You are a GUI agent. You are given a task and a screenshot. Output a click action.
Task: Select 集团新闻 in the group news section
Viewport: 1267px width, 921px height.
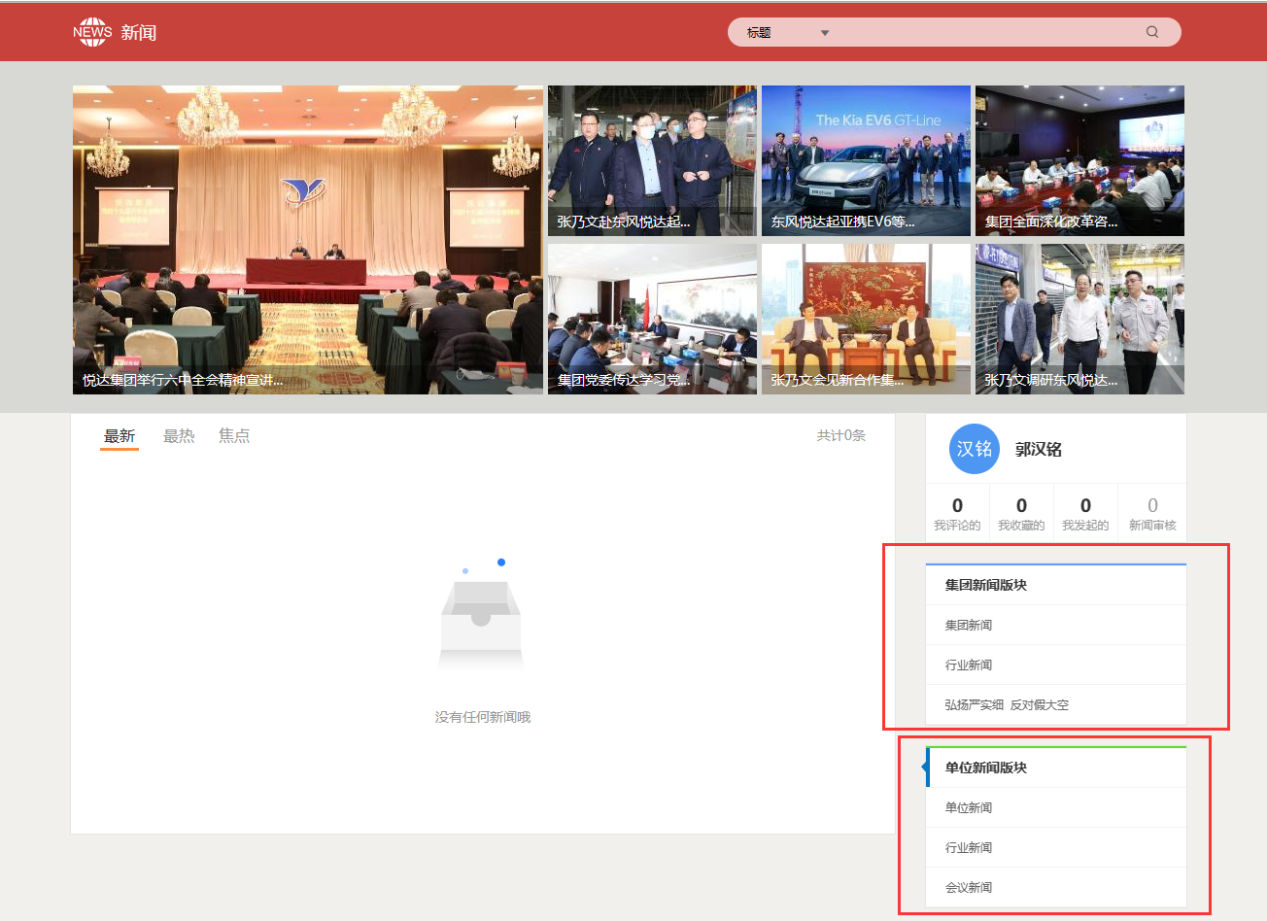tap(968, 625)
